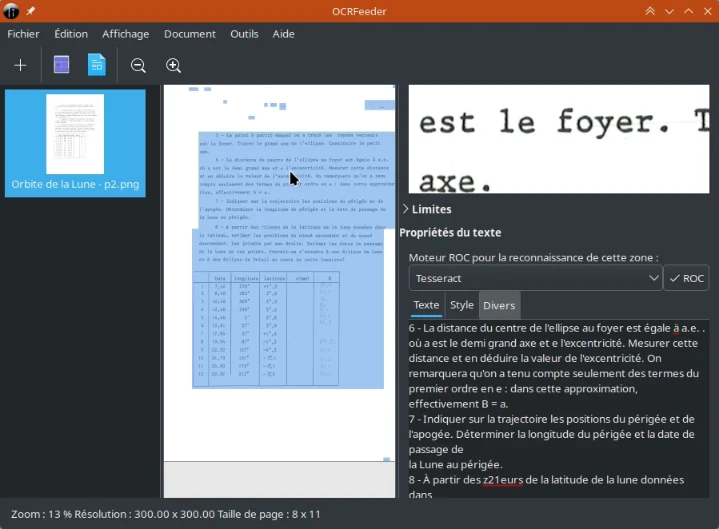719x529 pixels.
Task: Zoom in with the magnifier plus icon
Action: [173, 66]
